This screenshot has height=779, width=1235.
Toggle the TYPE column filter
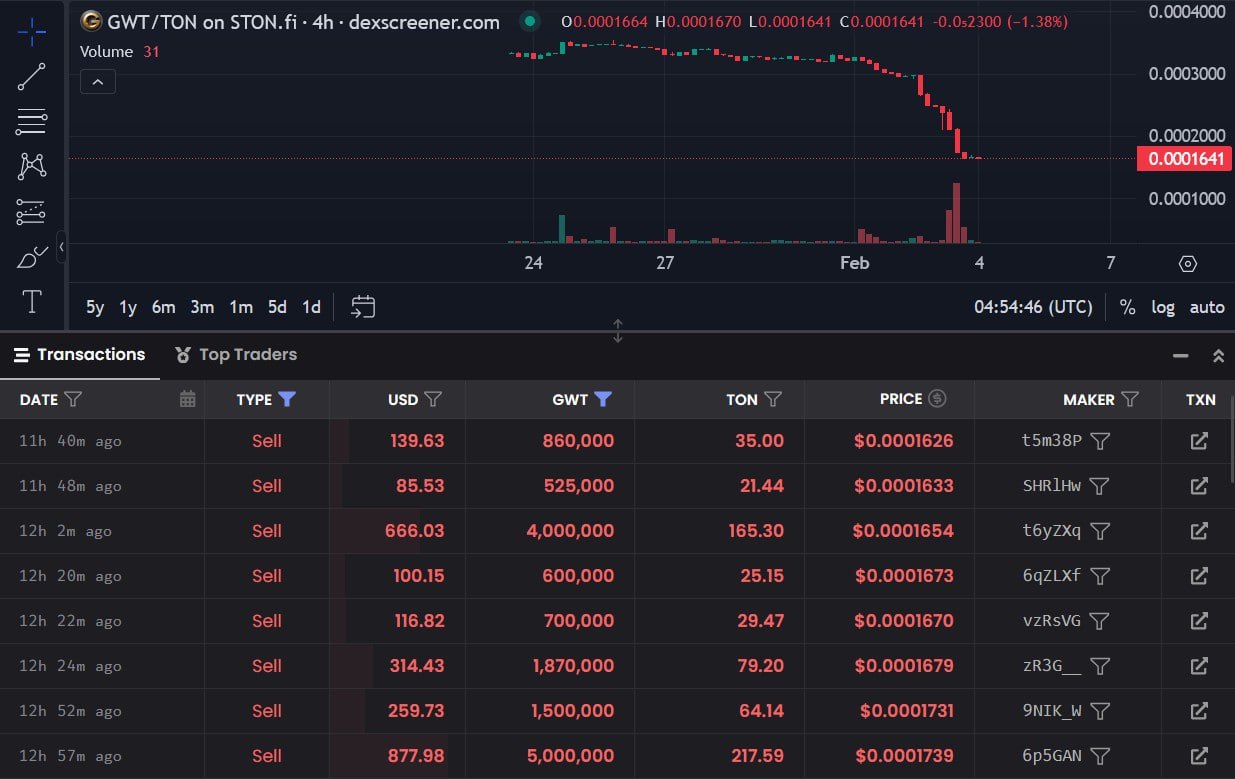tap(287, 399)
